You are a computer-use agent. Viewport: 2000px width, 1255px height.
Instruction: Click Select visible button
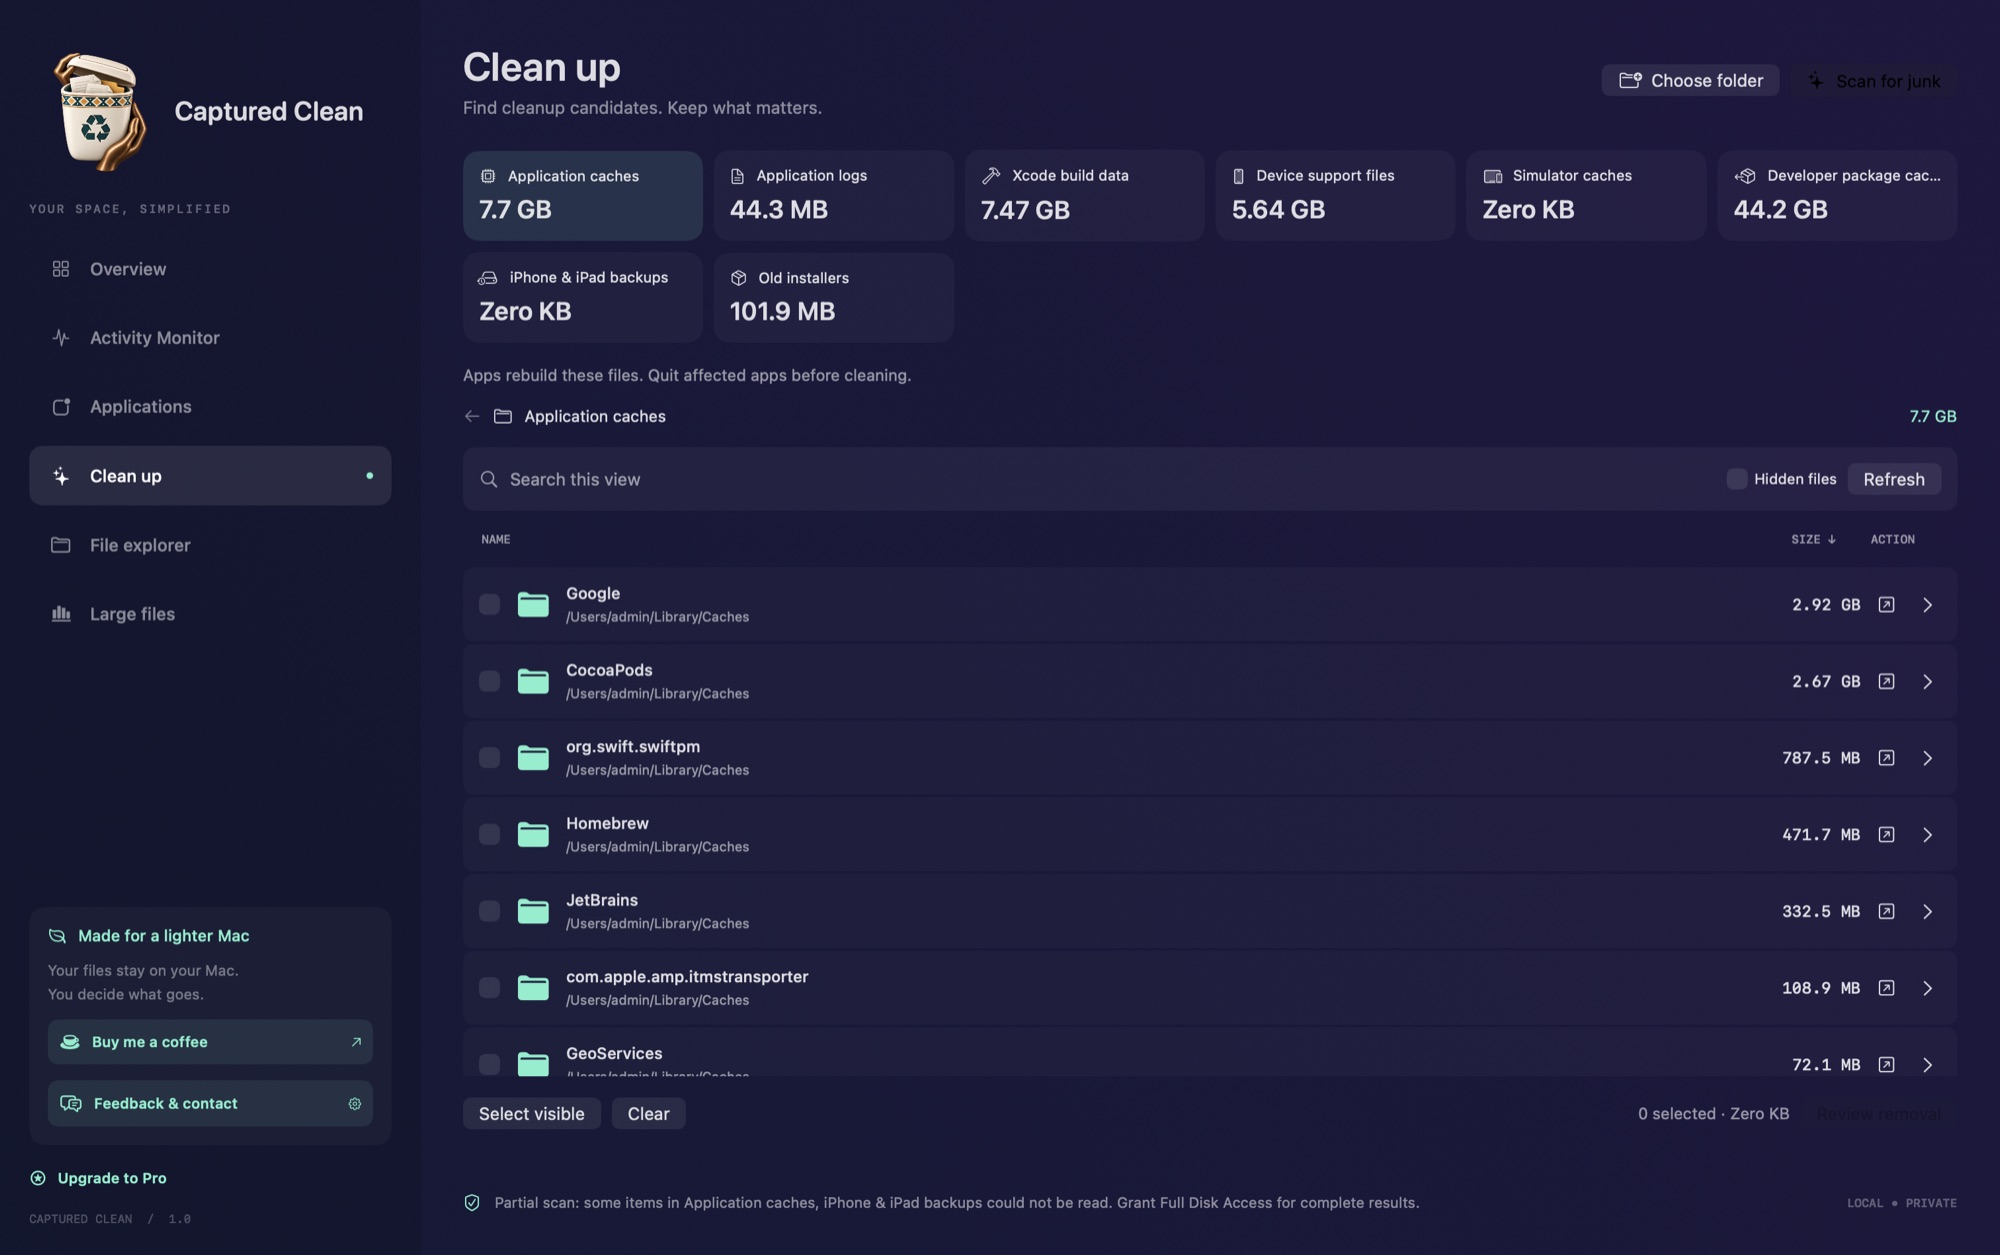point(531,1114)
